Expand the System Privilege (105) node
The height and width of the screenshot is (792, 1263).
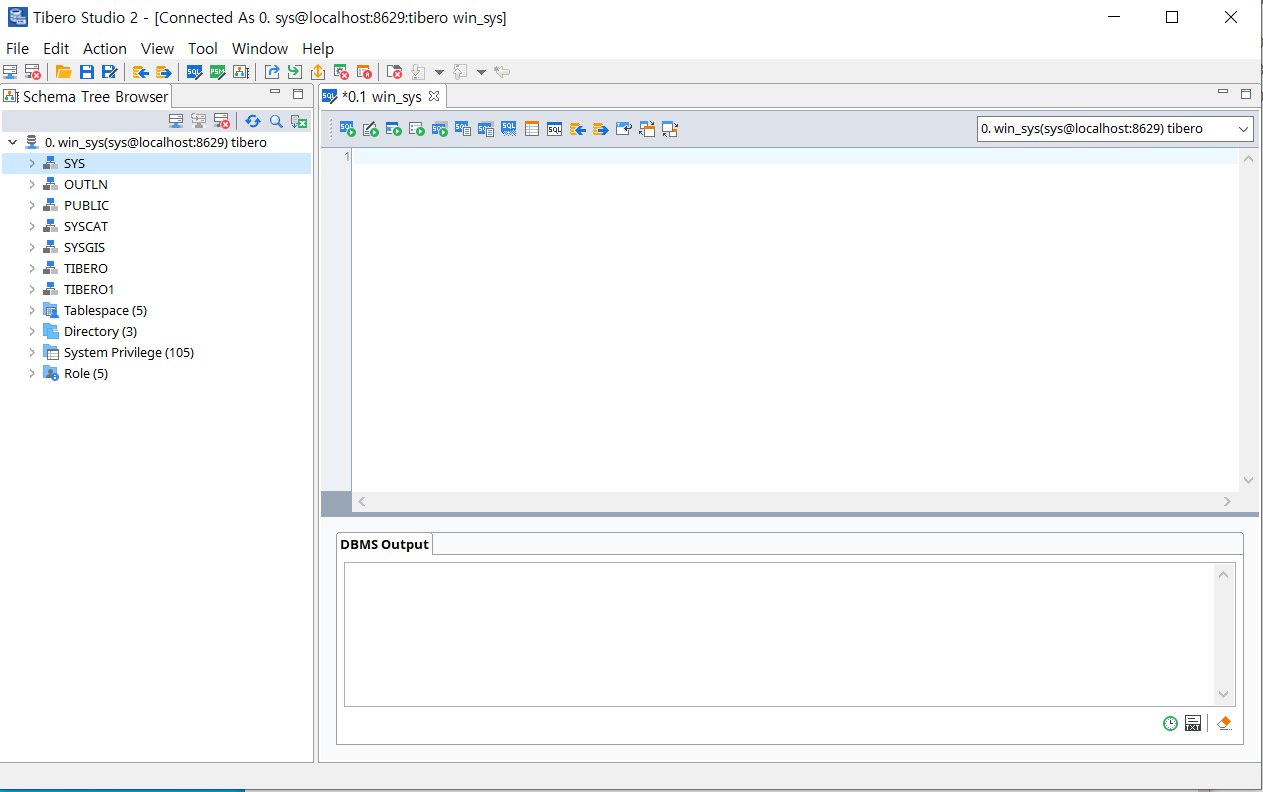point(32,352)
